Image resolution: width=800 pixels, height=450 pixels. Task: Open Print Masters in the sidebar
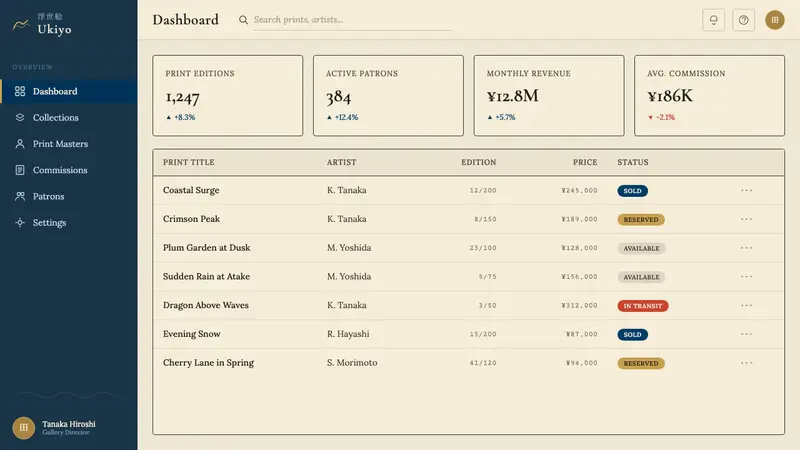(x=68, y=144)
